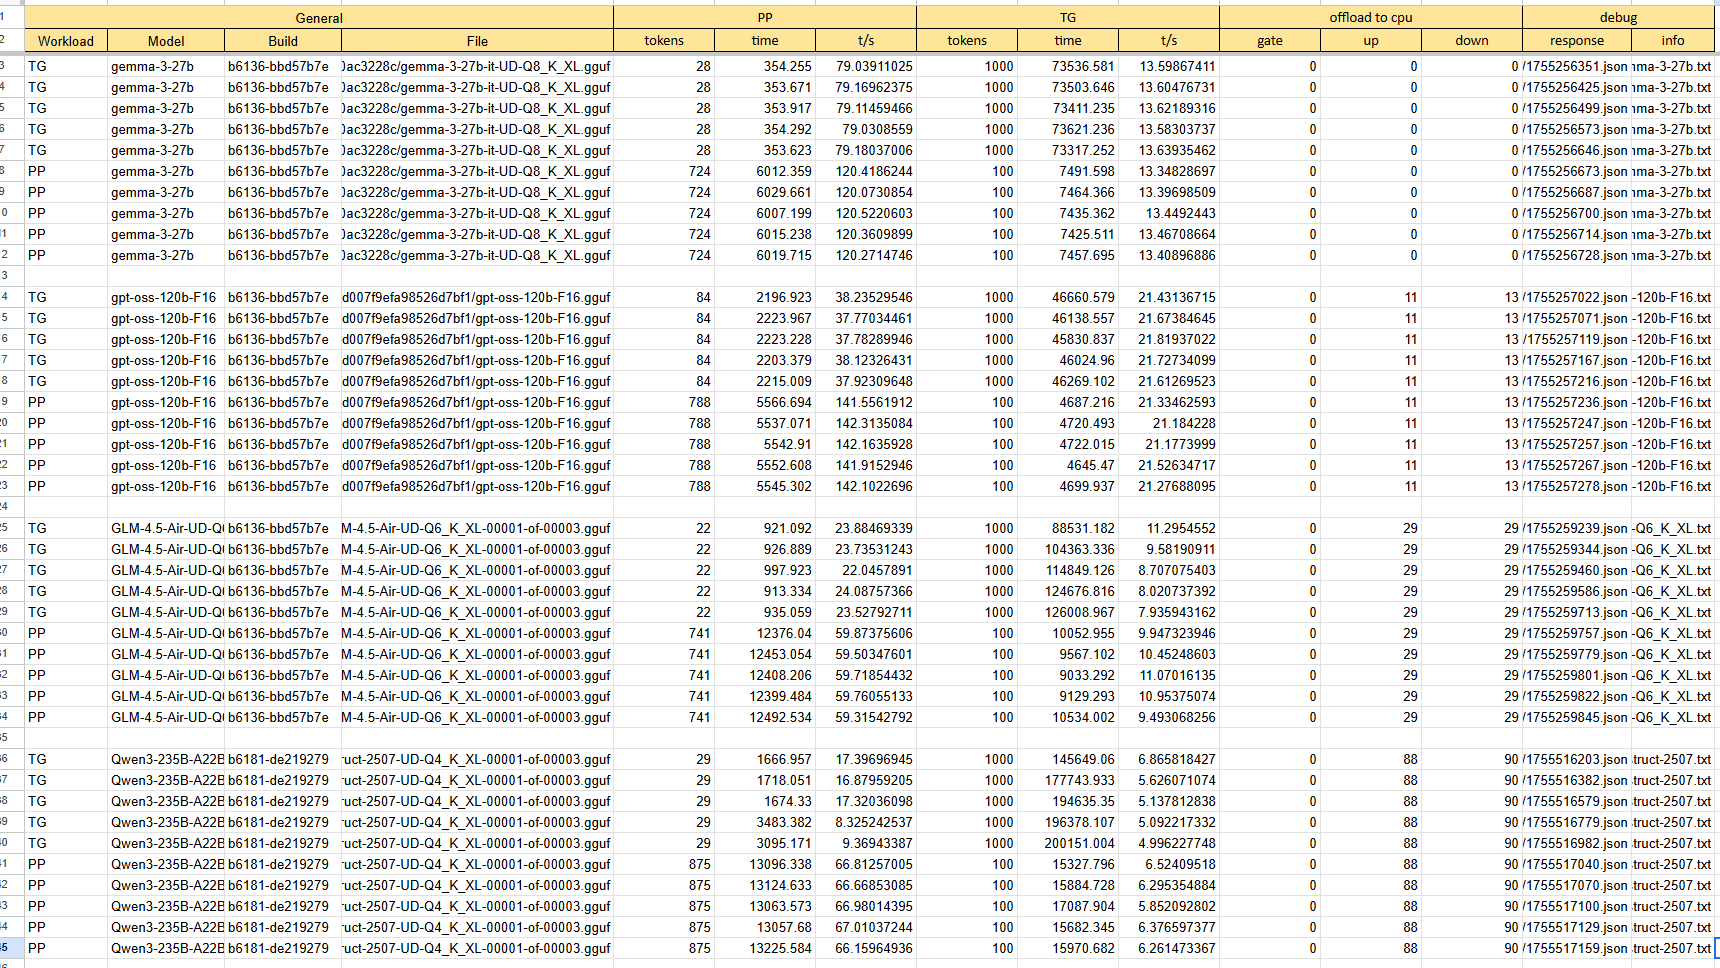Select the /1755257022.json response cell
This screenshot has height=968, width=1720.
click(x=1577, y=297)
